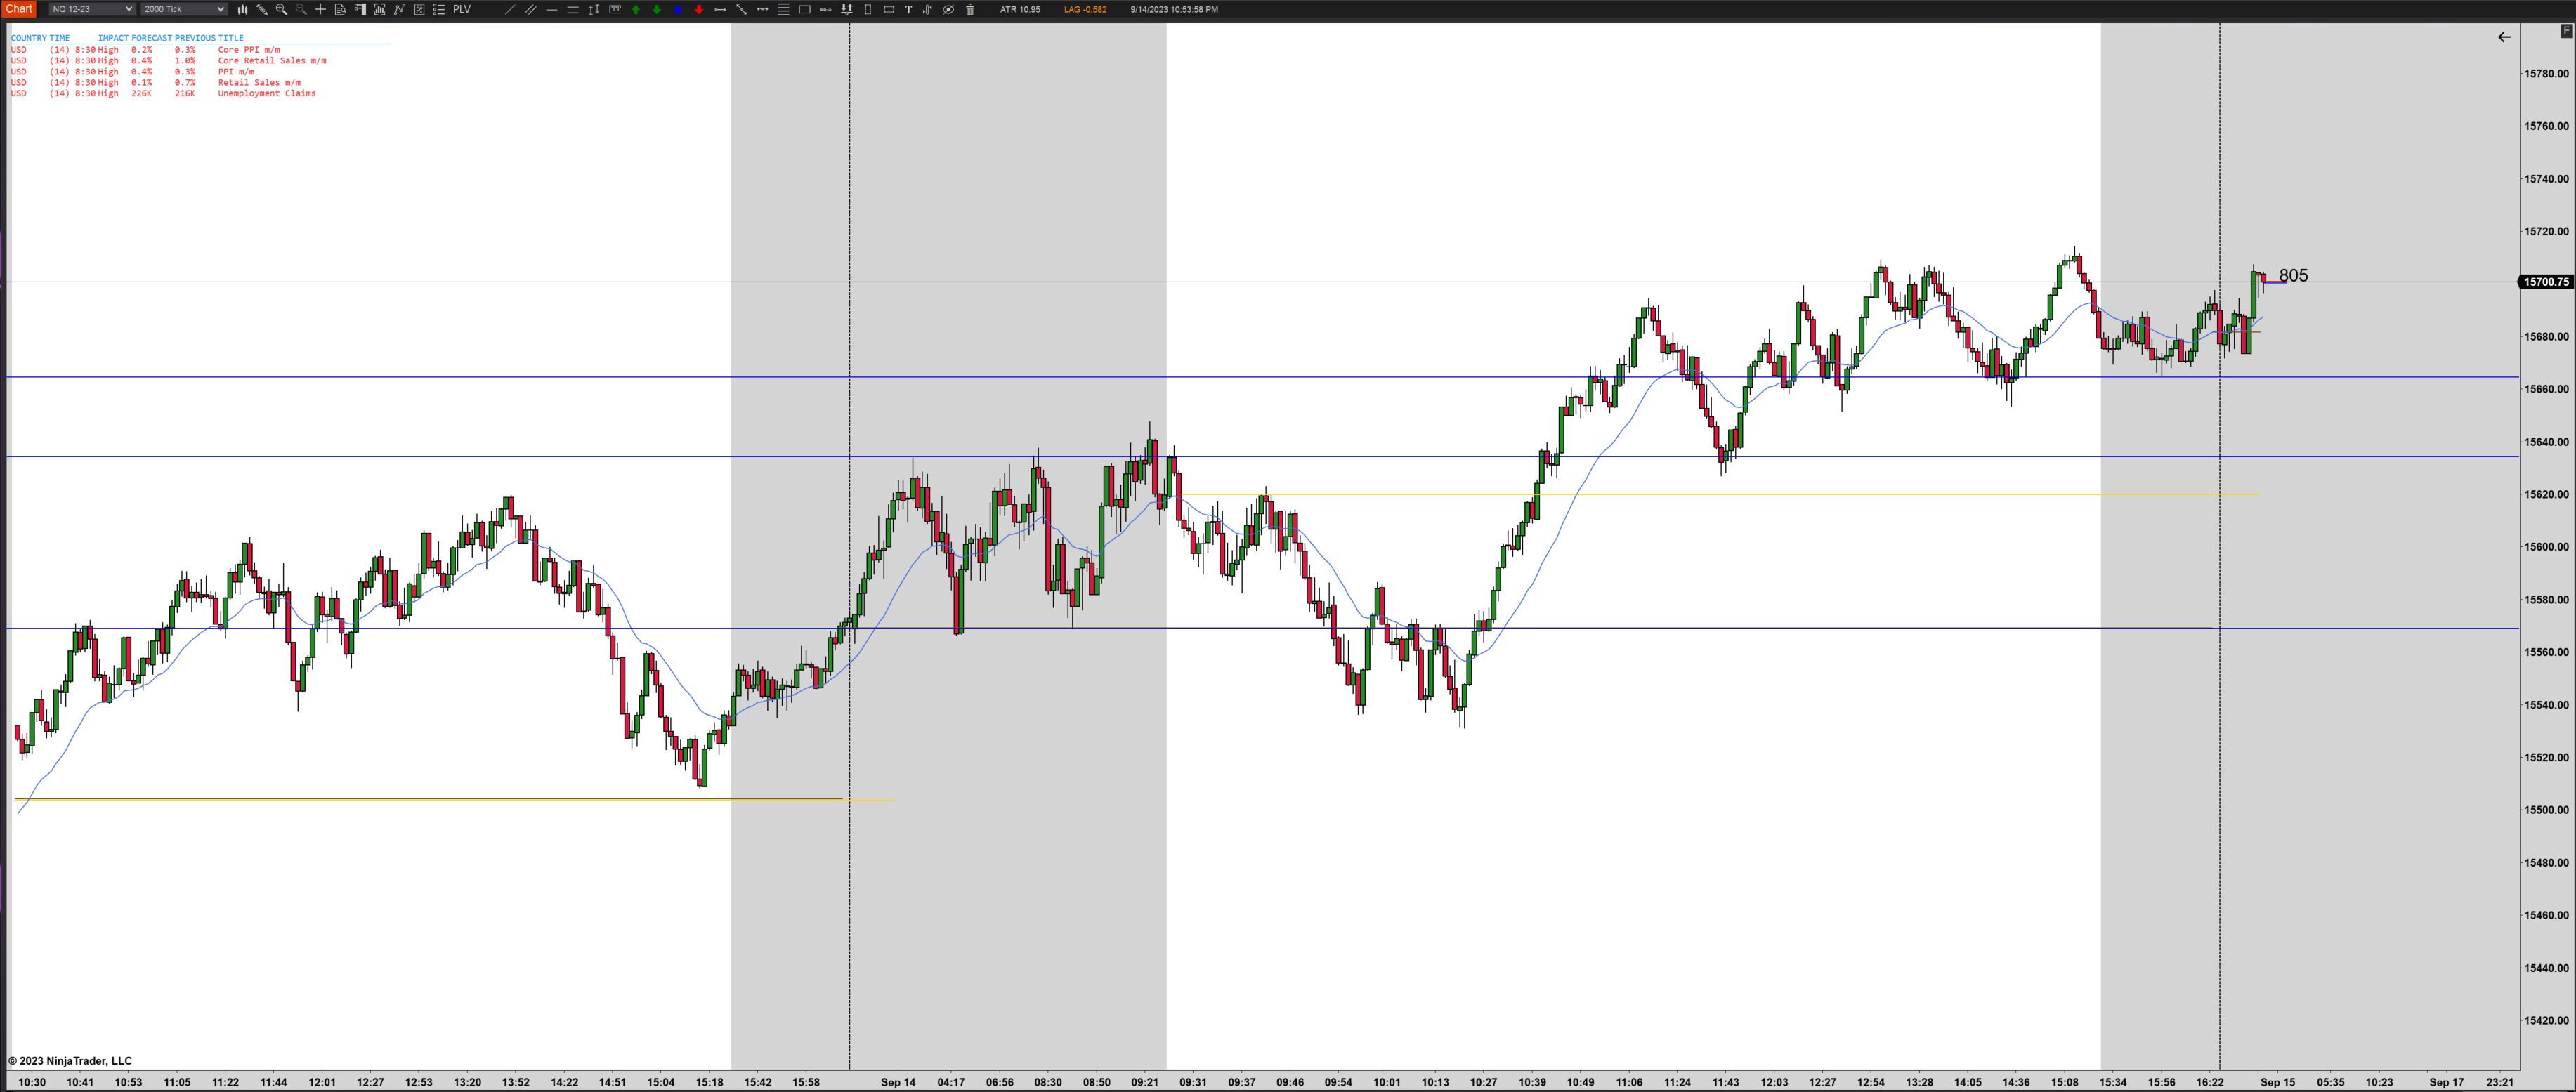
Task: Select the red arrow down drawing tool
Action: tap(699, 9)
